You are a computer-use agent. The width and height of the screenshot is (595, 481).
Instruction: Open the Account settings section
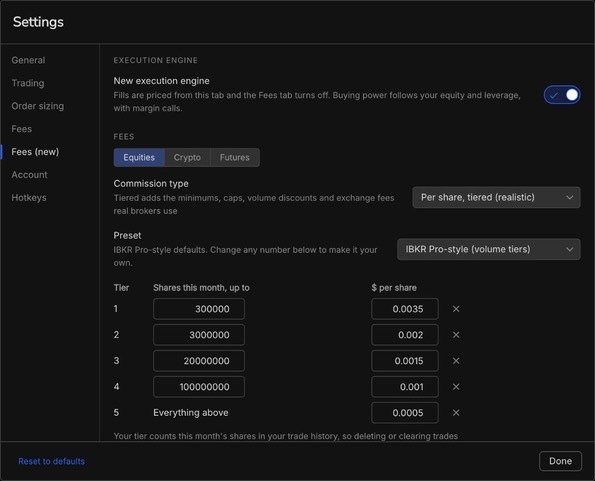click(x=29, y=175)
